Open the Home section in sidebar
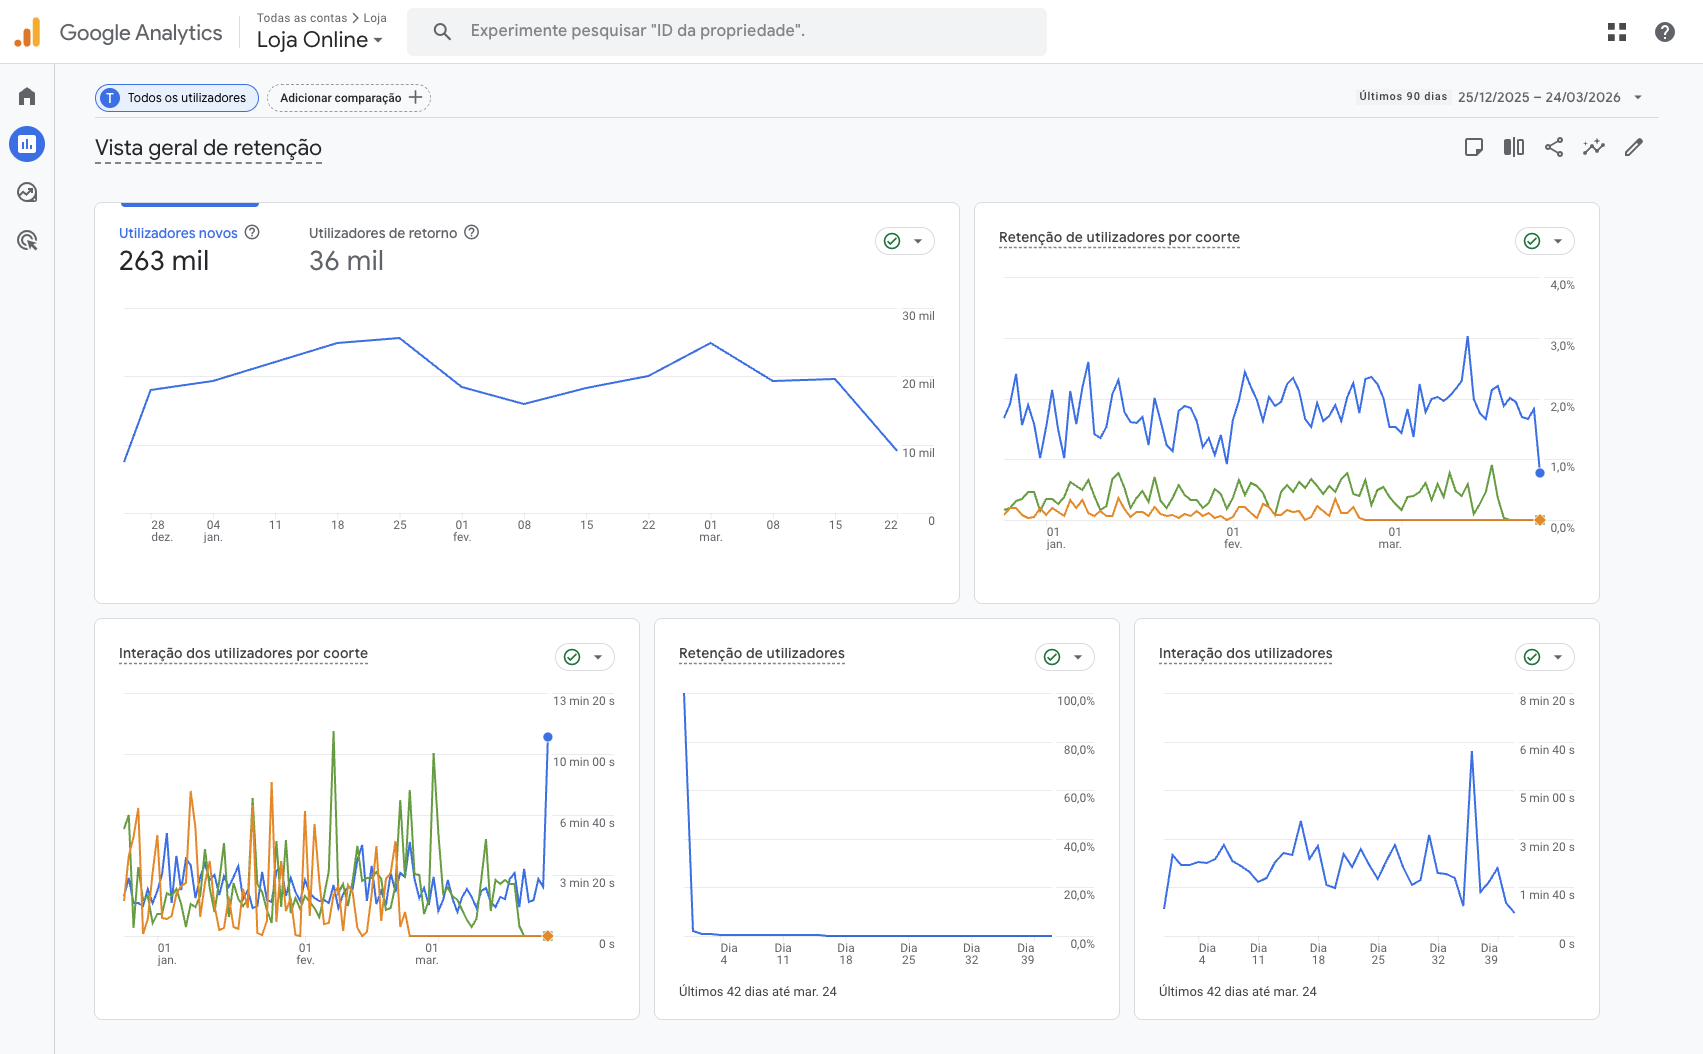 [x=27, y=96]
